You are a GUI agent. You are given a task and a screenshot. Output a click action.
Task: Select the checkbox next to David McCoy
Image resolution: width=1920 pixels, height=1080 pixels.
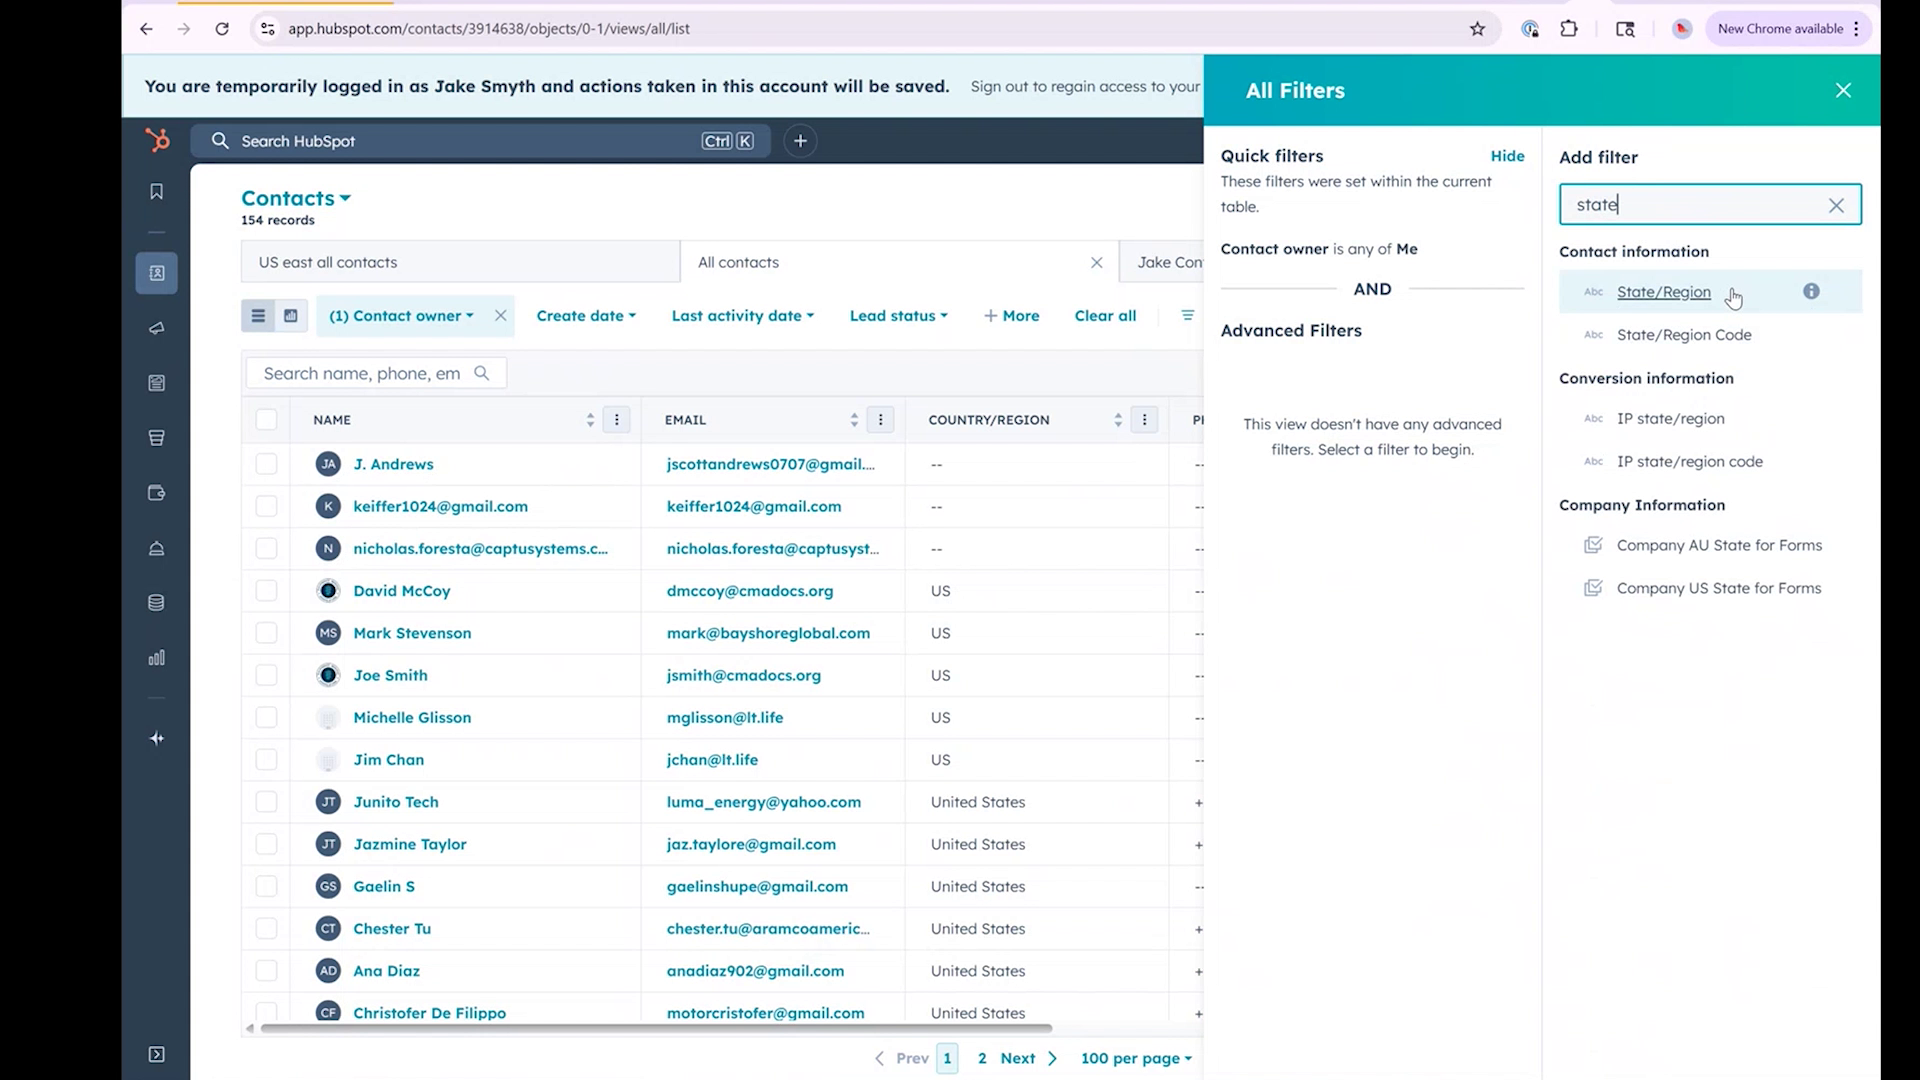pos(266,590)
